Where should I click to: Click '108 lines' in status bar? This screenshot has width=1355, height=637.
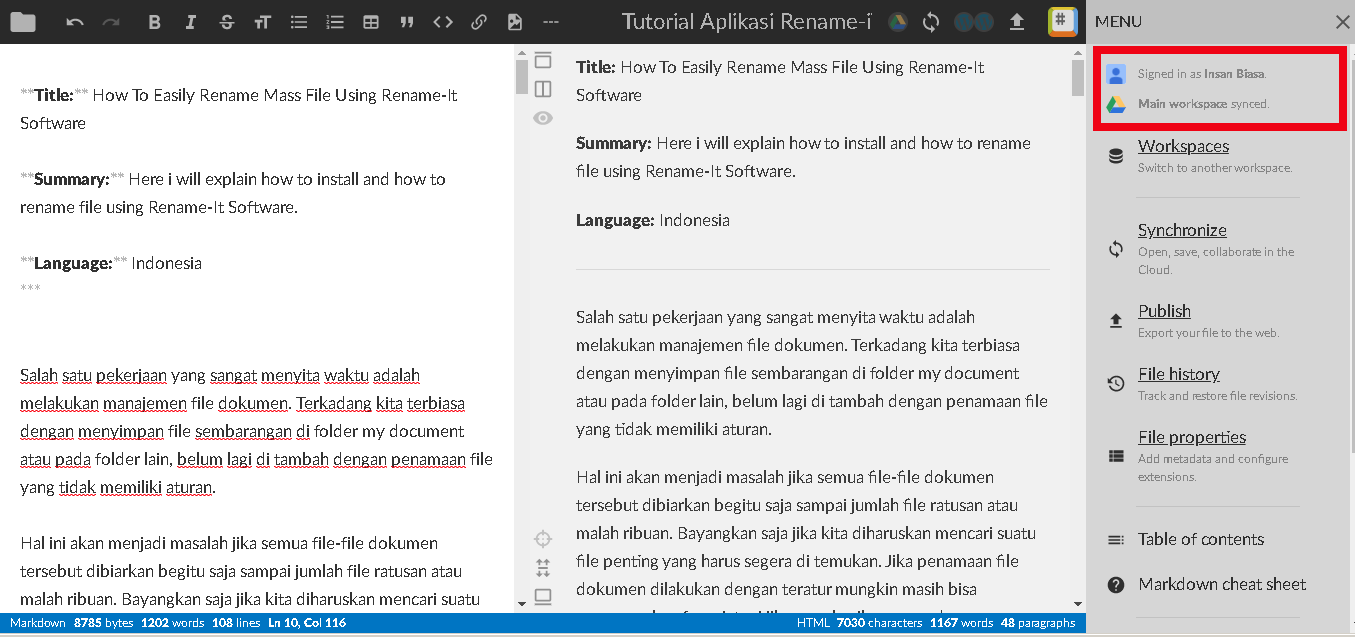236,623
